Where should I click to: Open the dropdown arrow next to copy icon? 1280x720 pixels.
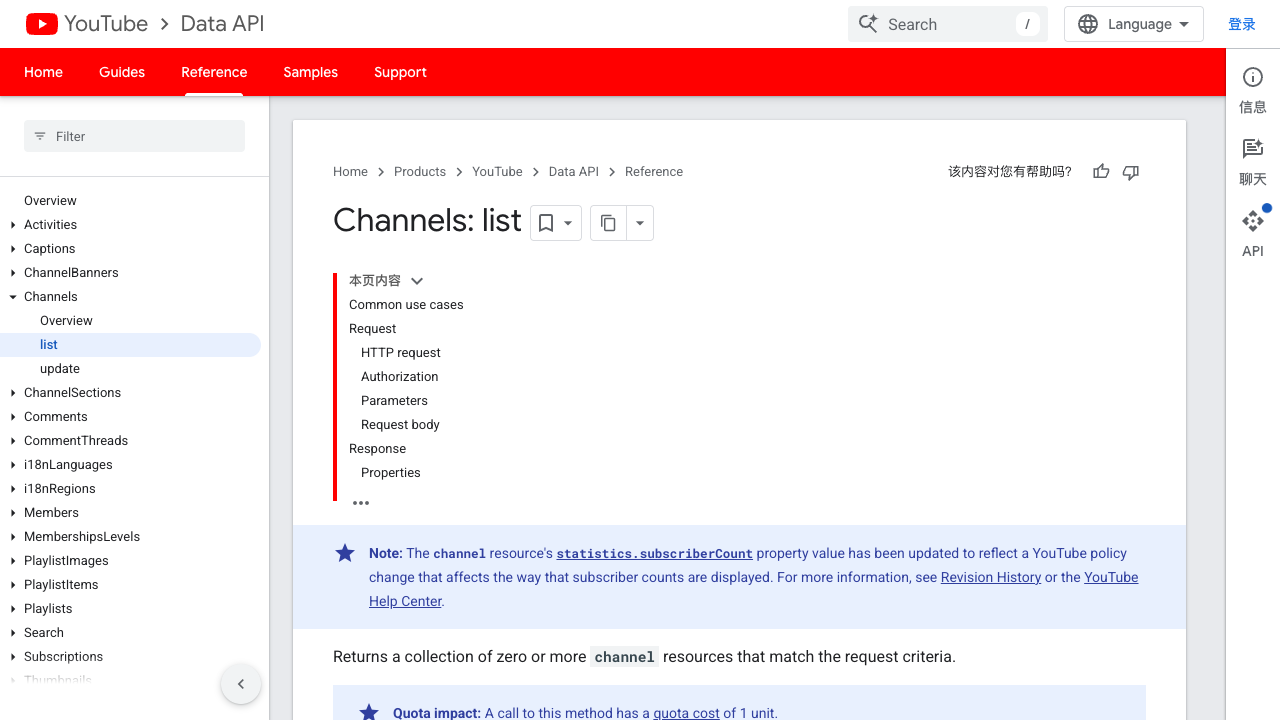point(640,223)
